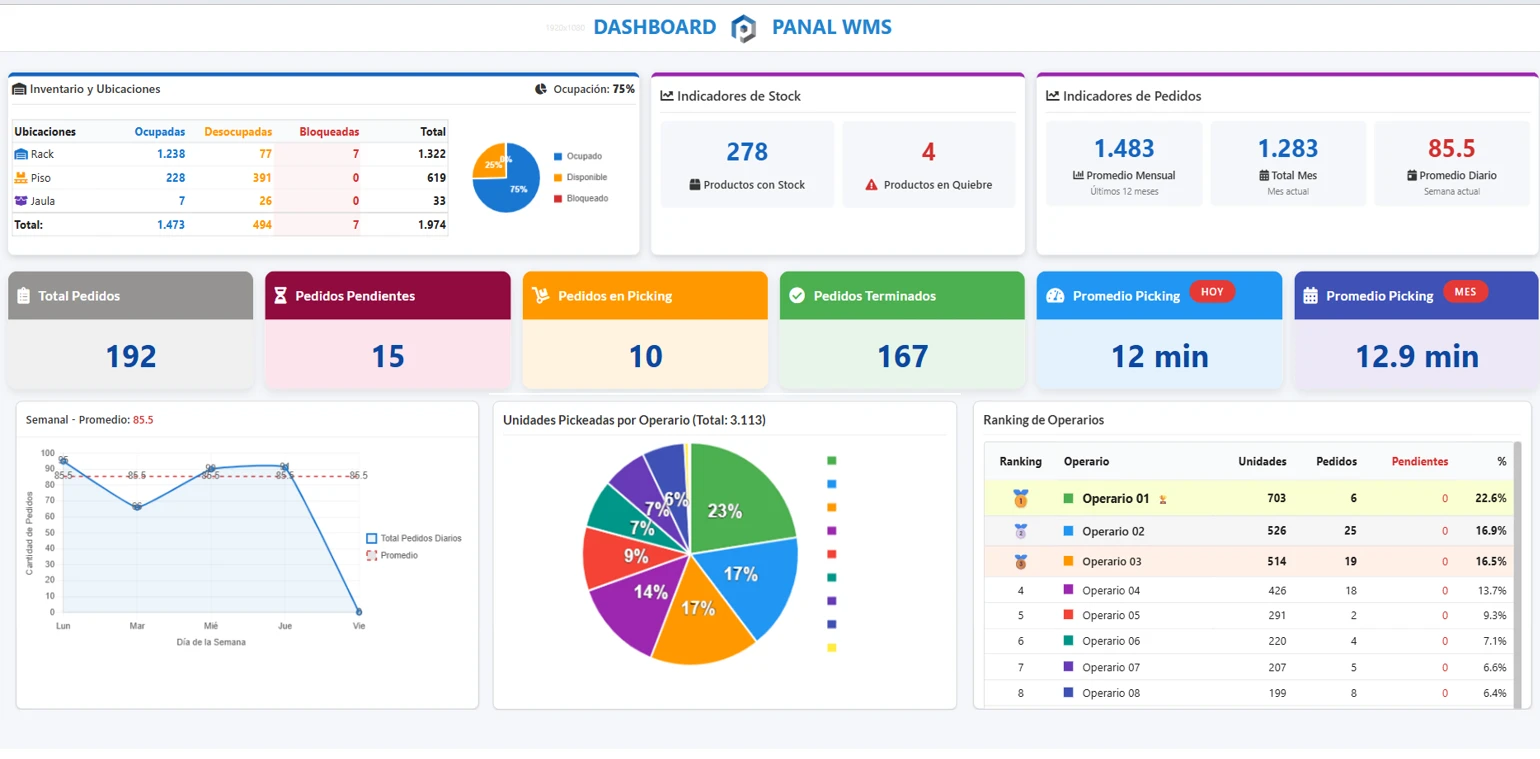Toggle Total Pedidos Diarios legend series
Screen dimensions: 1540x759
414,538
